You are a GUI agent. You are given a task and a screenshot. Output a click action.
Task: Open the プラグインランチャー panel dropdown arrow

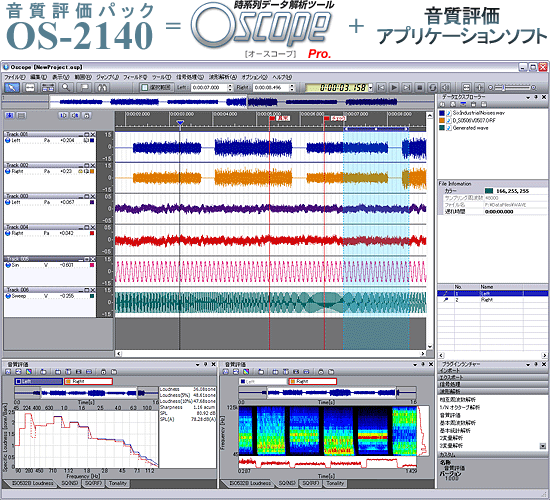(x=528, y=365)
